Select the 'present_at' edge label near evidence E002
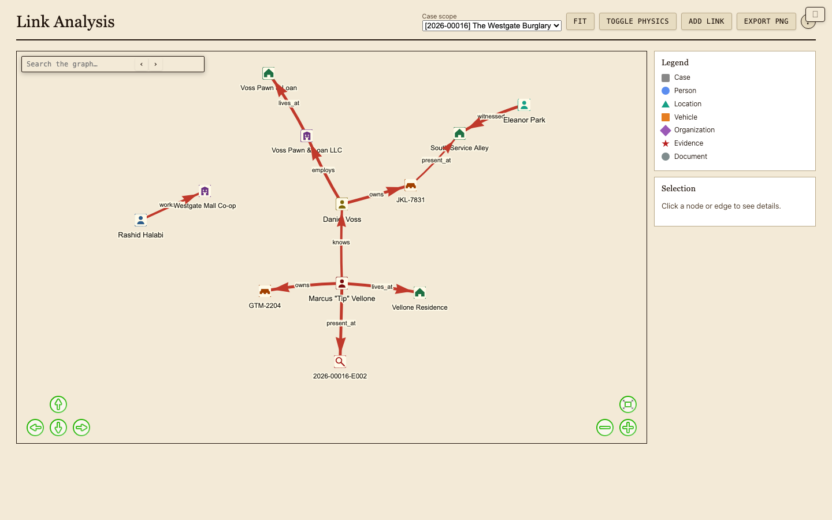This screenshot has height=520, width=832. coord(341,323)
